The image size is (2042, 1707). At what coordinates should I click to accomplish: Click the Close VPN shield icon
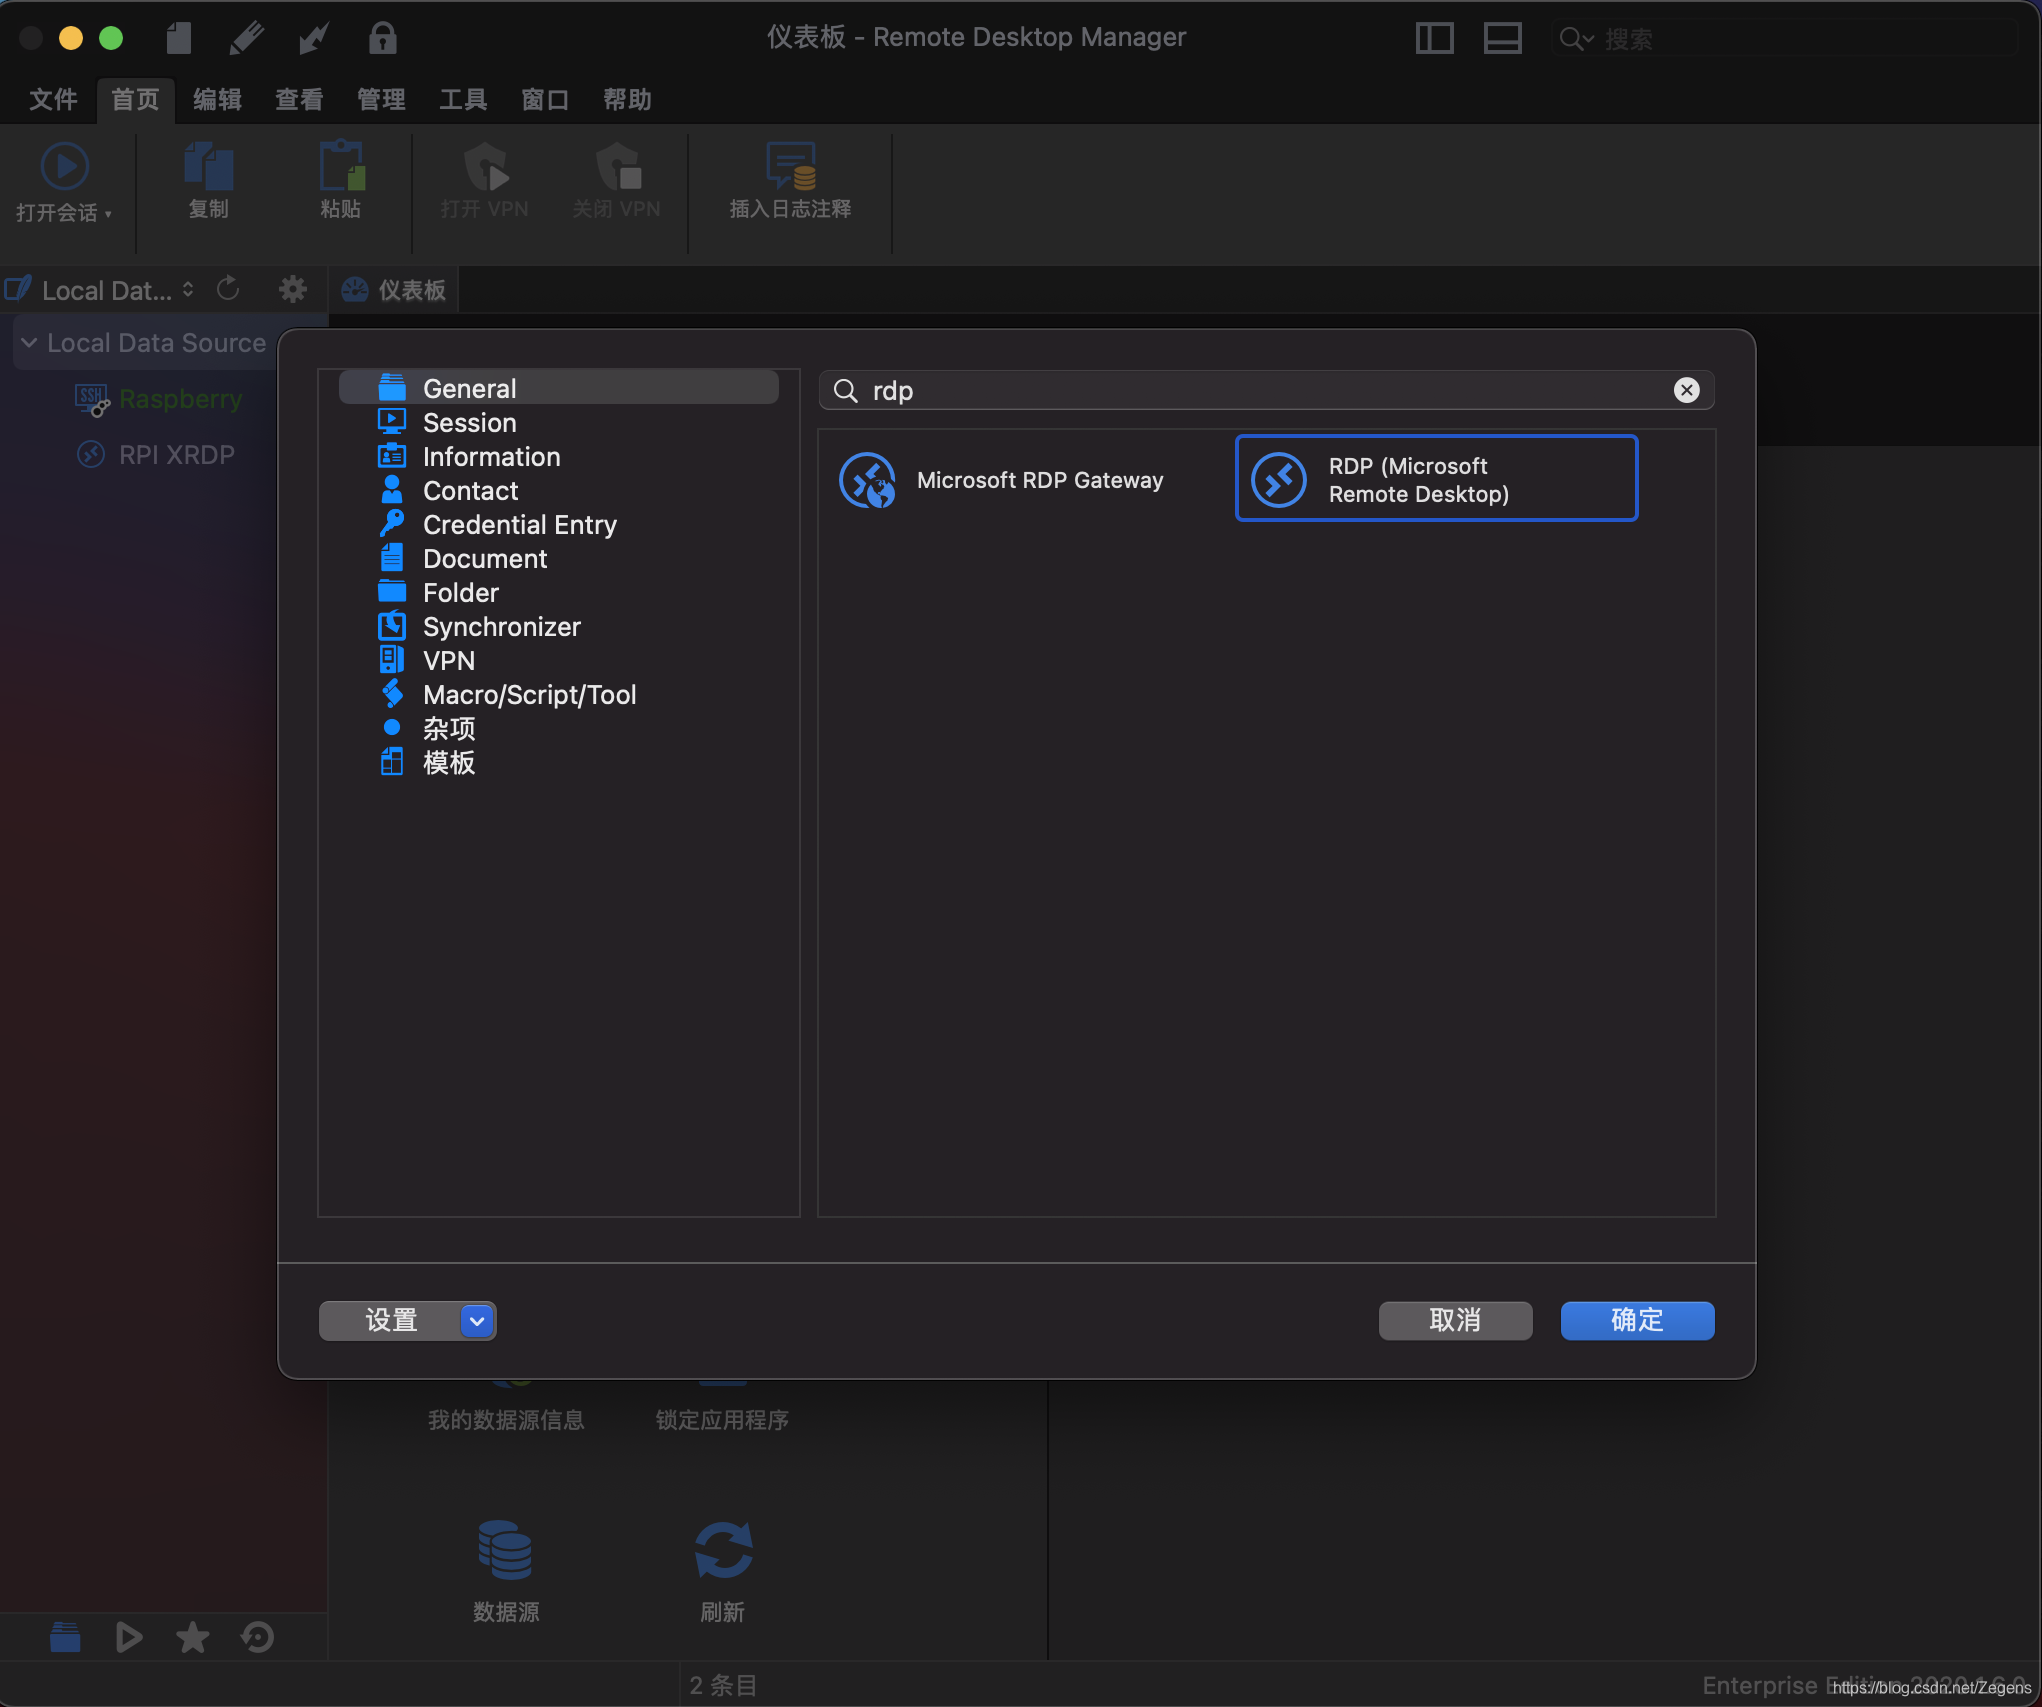[617, 166]
